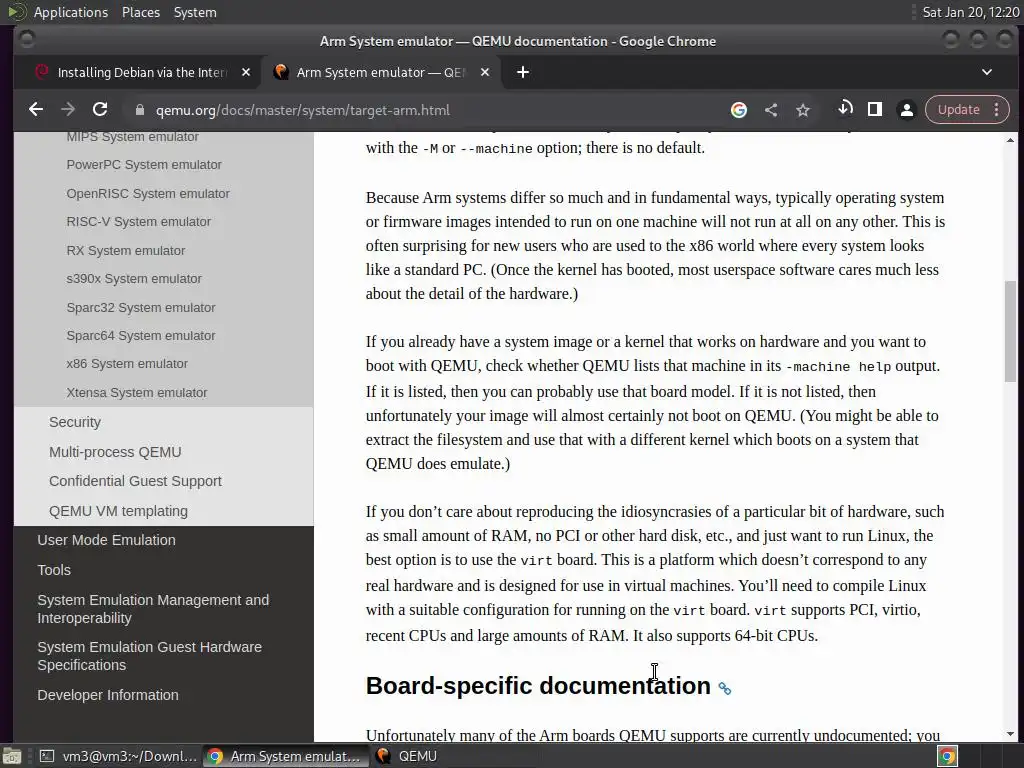Open the Chrome downloads icon
This screenshot has height=768, width=1024.
pyautogui.click(x=845, y=108)
